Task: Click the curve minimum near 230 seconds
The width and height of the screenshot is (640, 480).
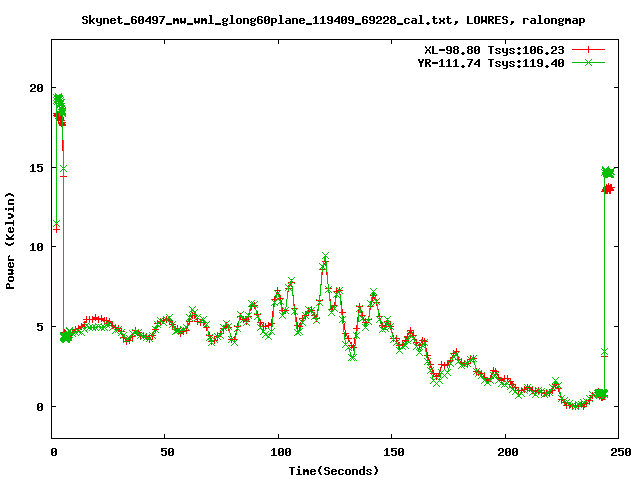Action: point(574,405)
